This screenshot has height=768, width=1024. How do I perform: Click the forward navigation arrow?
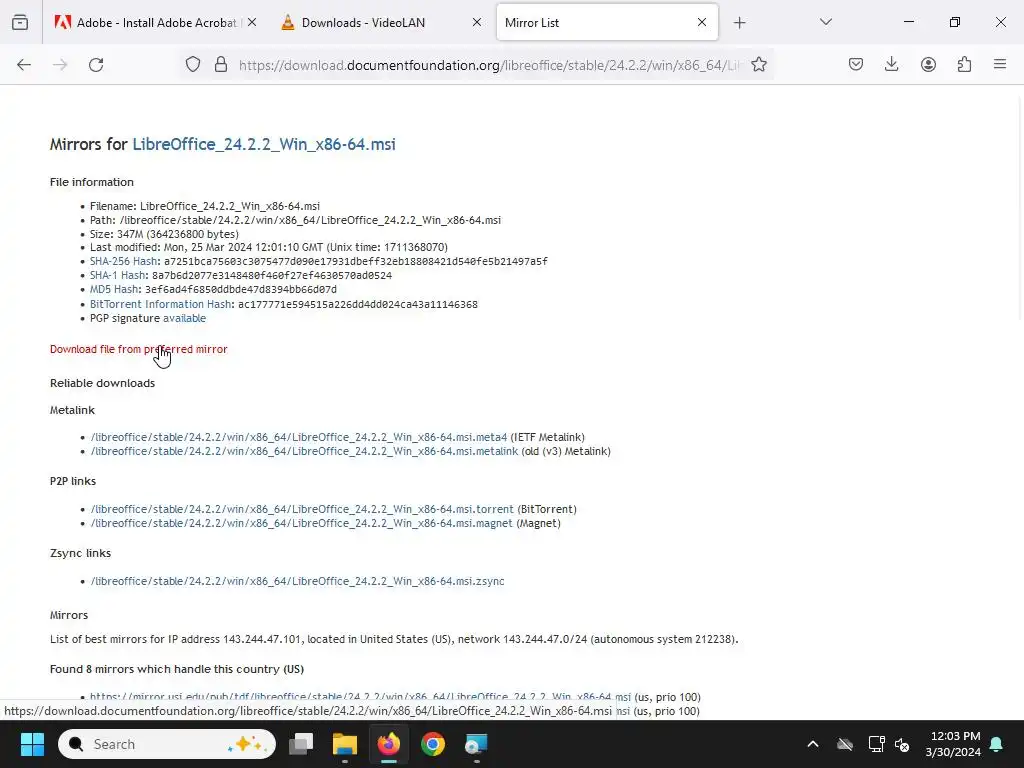[x=60, y=65]
